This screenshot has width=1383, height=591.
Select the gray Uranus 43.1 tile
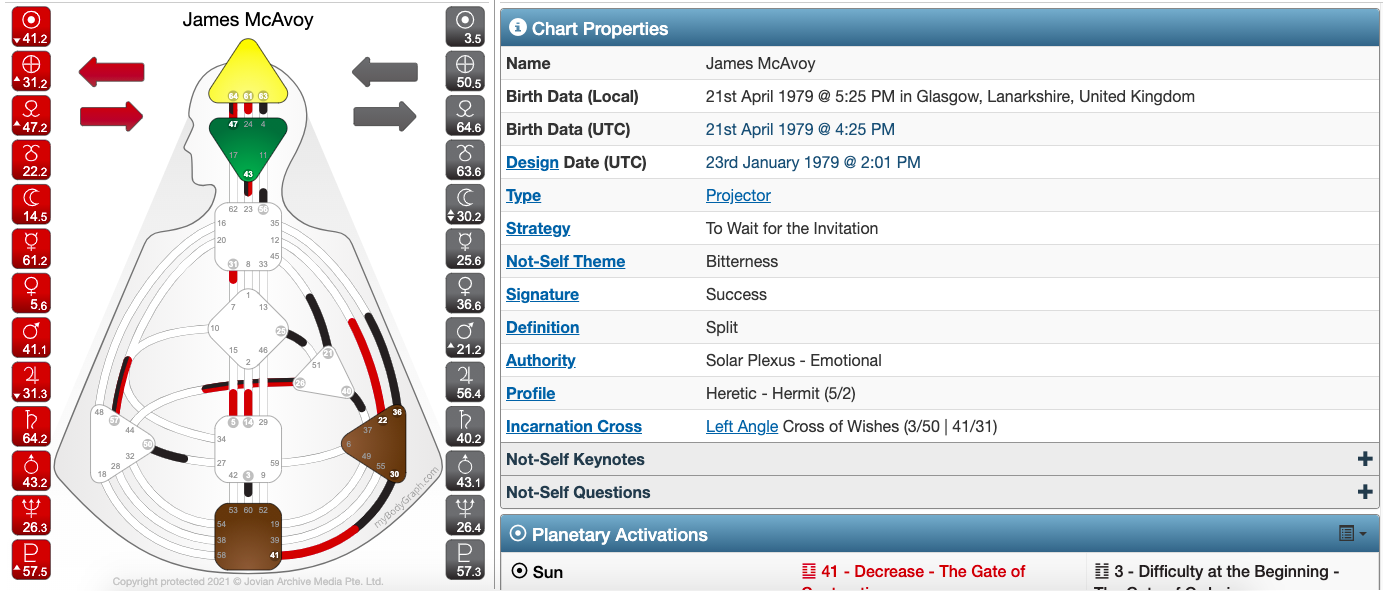coord(464,471)
